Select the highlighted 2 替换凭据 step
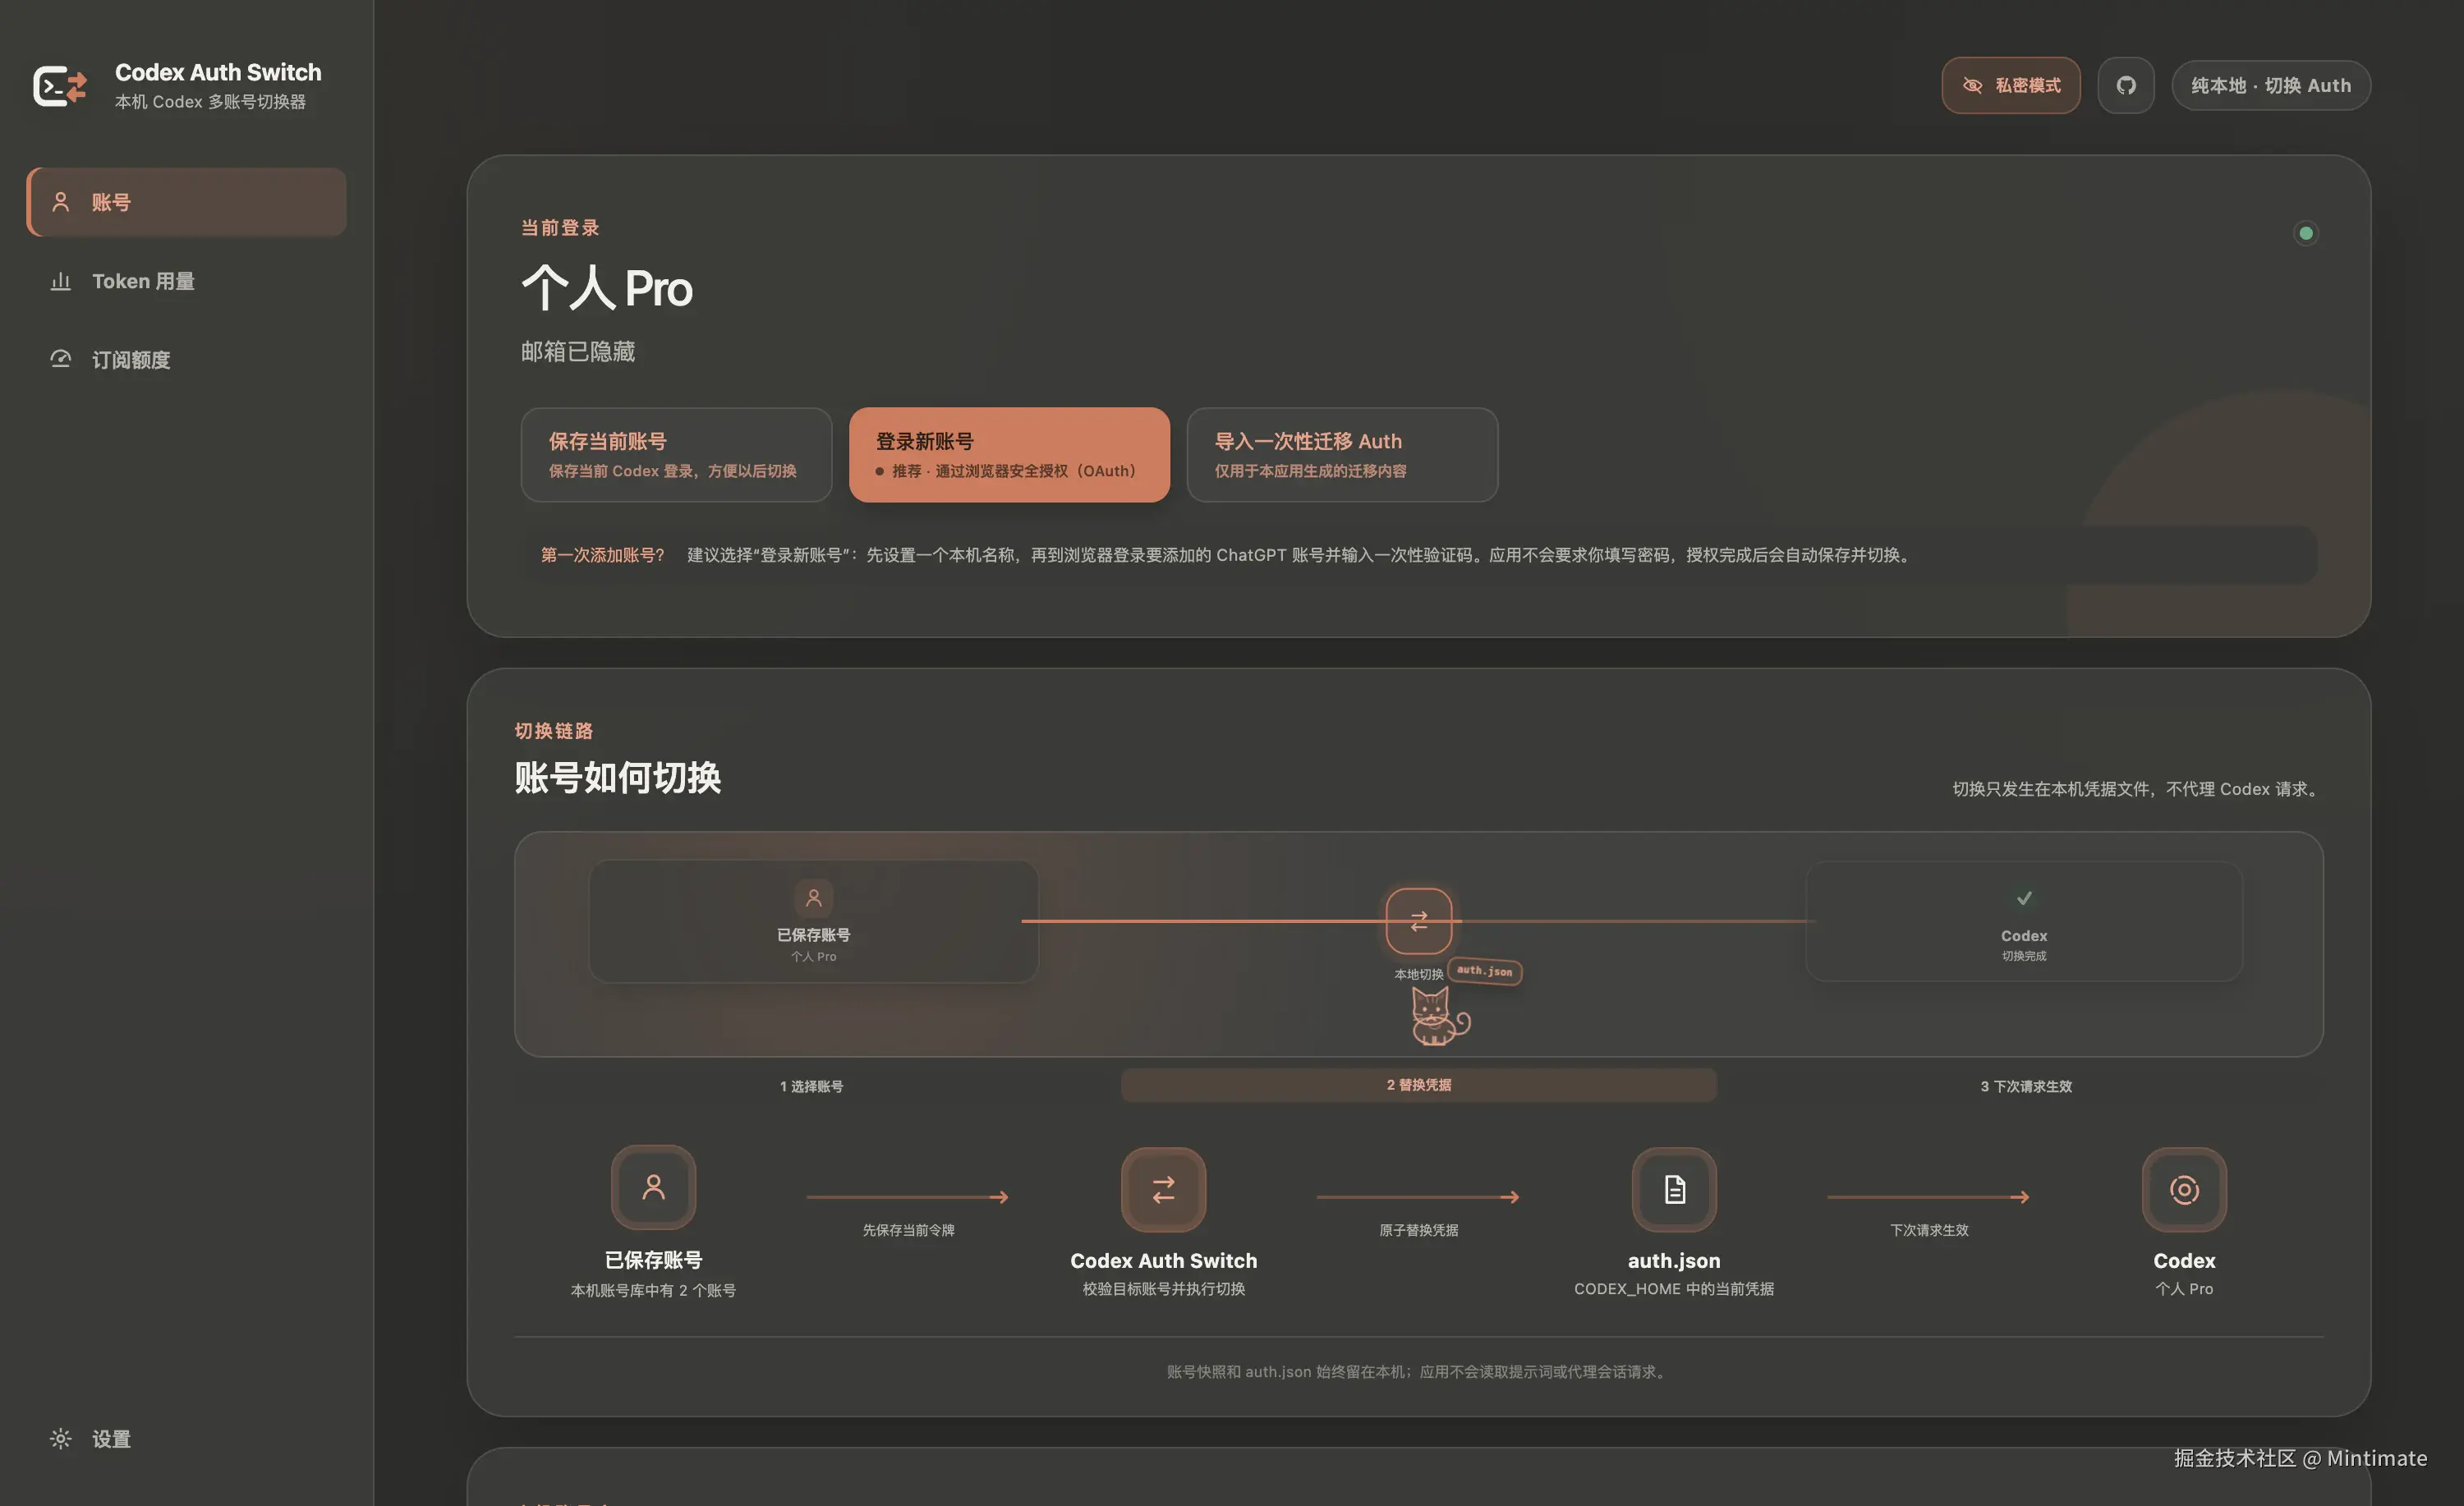The width and height of the screenshot is (2464, 1506). [1419, 1085]
